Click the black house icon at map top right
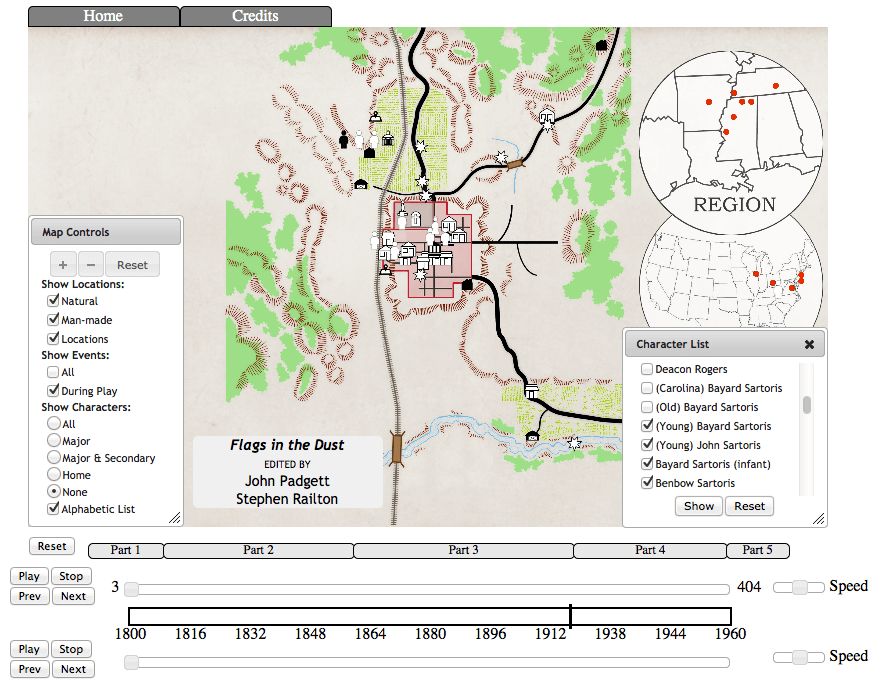883x682 pixels. tap(601, 44)
